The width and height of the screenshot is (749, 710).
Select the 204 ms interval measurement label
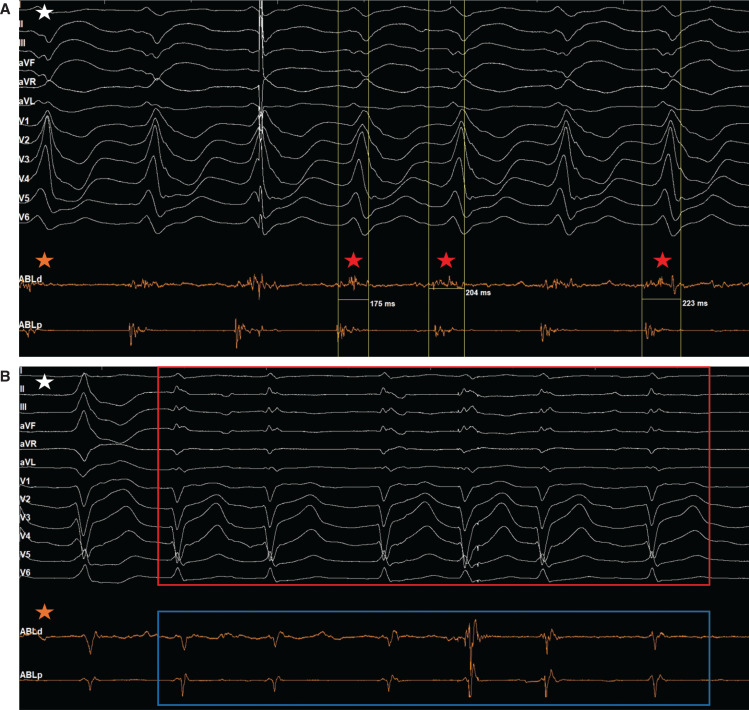click(x=478, y=292)
